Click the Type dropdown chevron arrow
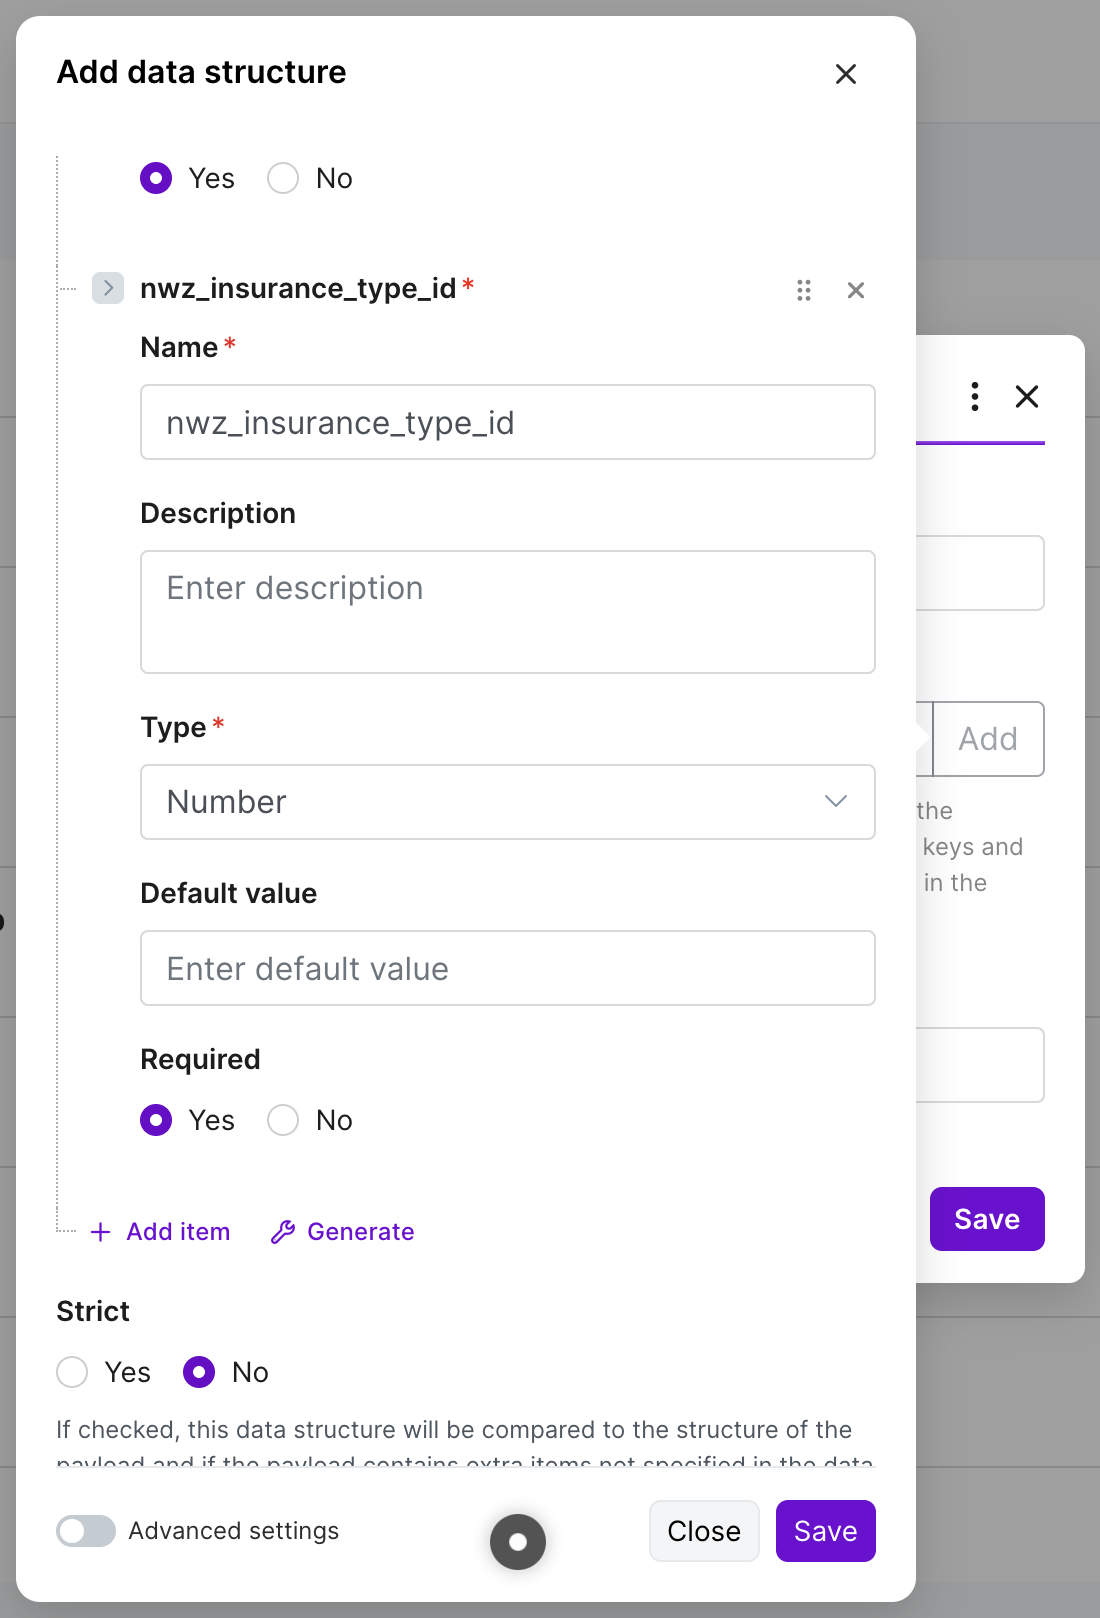 point(836,802)
